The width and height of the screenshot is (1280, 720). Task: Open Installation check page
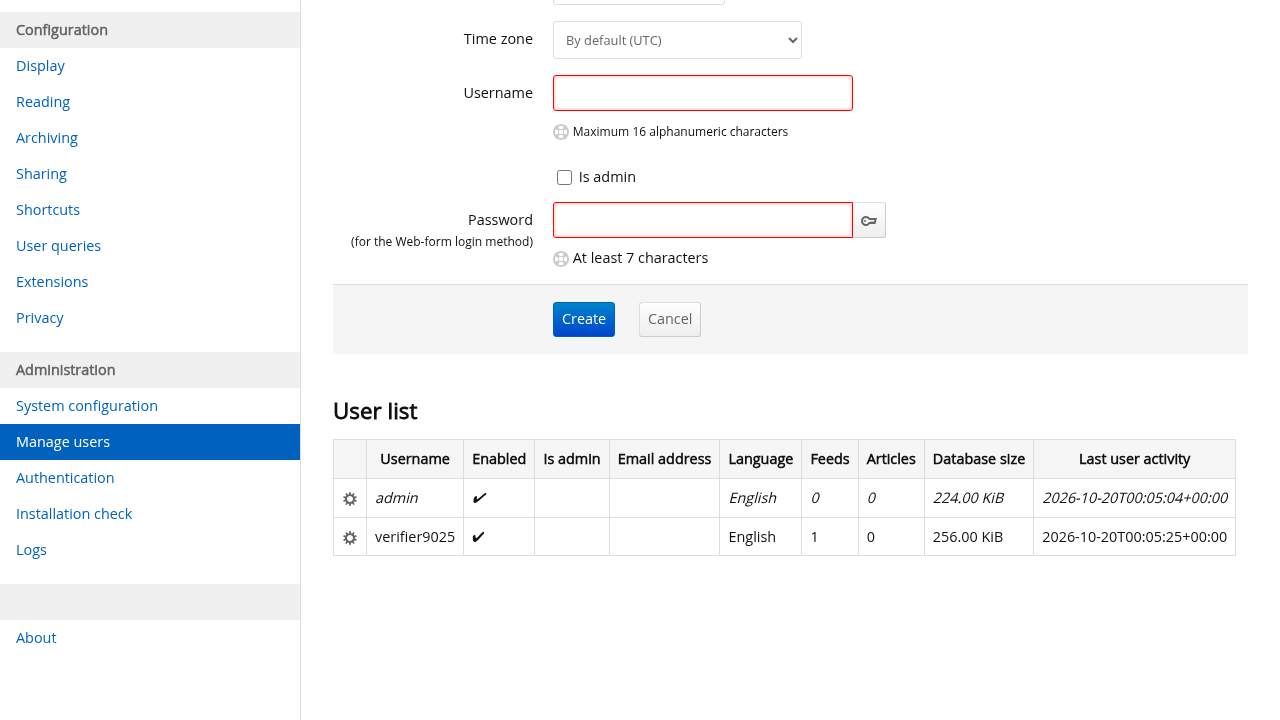coord(74,514)
